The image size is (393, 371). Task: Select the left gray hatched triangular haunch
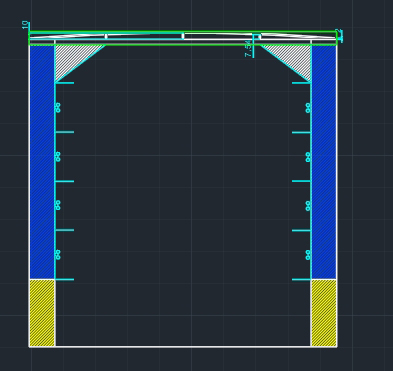pos(72,57)
